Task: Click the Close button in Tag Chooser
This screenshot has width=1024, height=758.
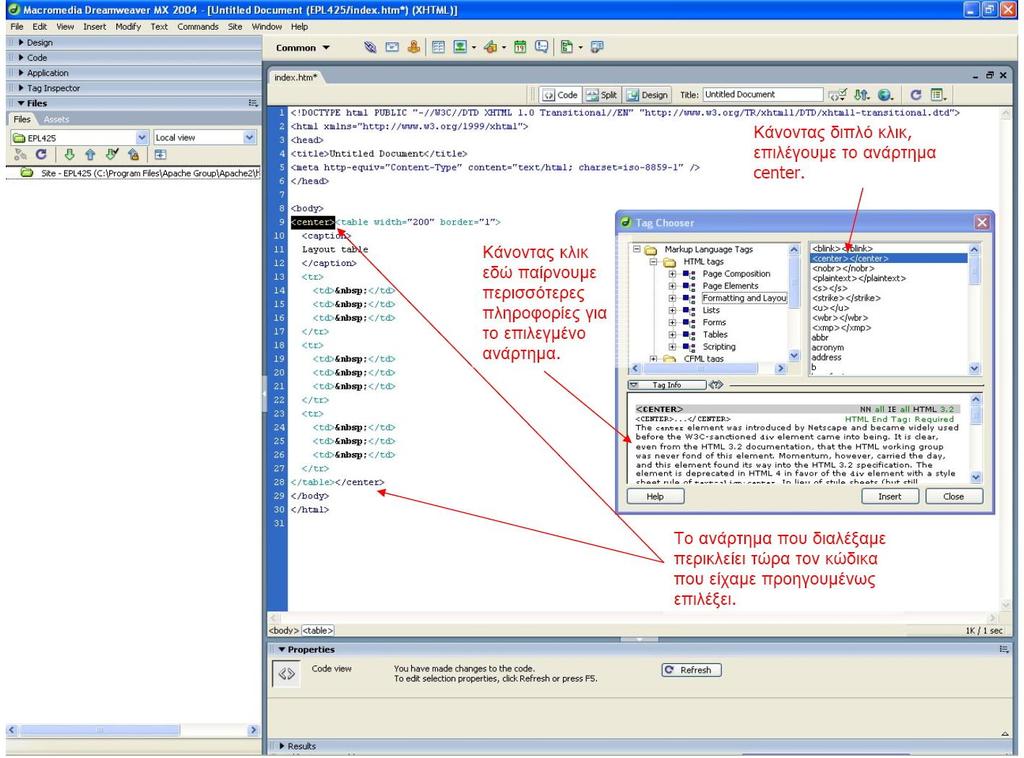Action: 953,497
